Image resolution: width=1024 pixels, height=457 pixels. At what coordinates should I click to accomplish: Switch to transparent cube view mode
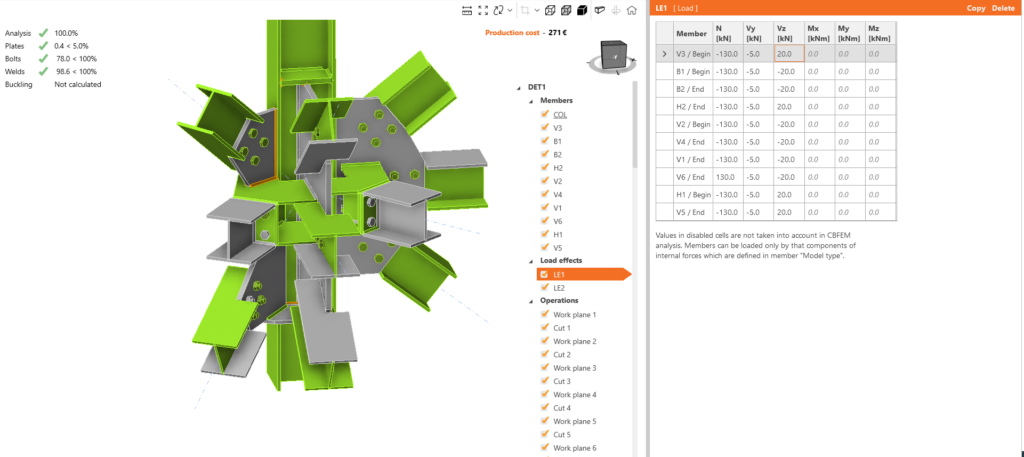pyautogui.click(x=566, y=10)
